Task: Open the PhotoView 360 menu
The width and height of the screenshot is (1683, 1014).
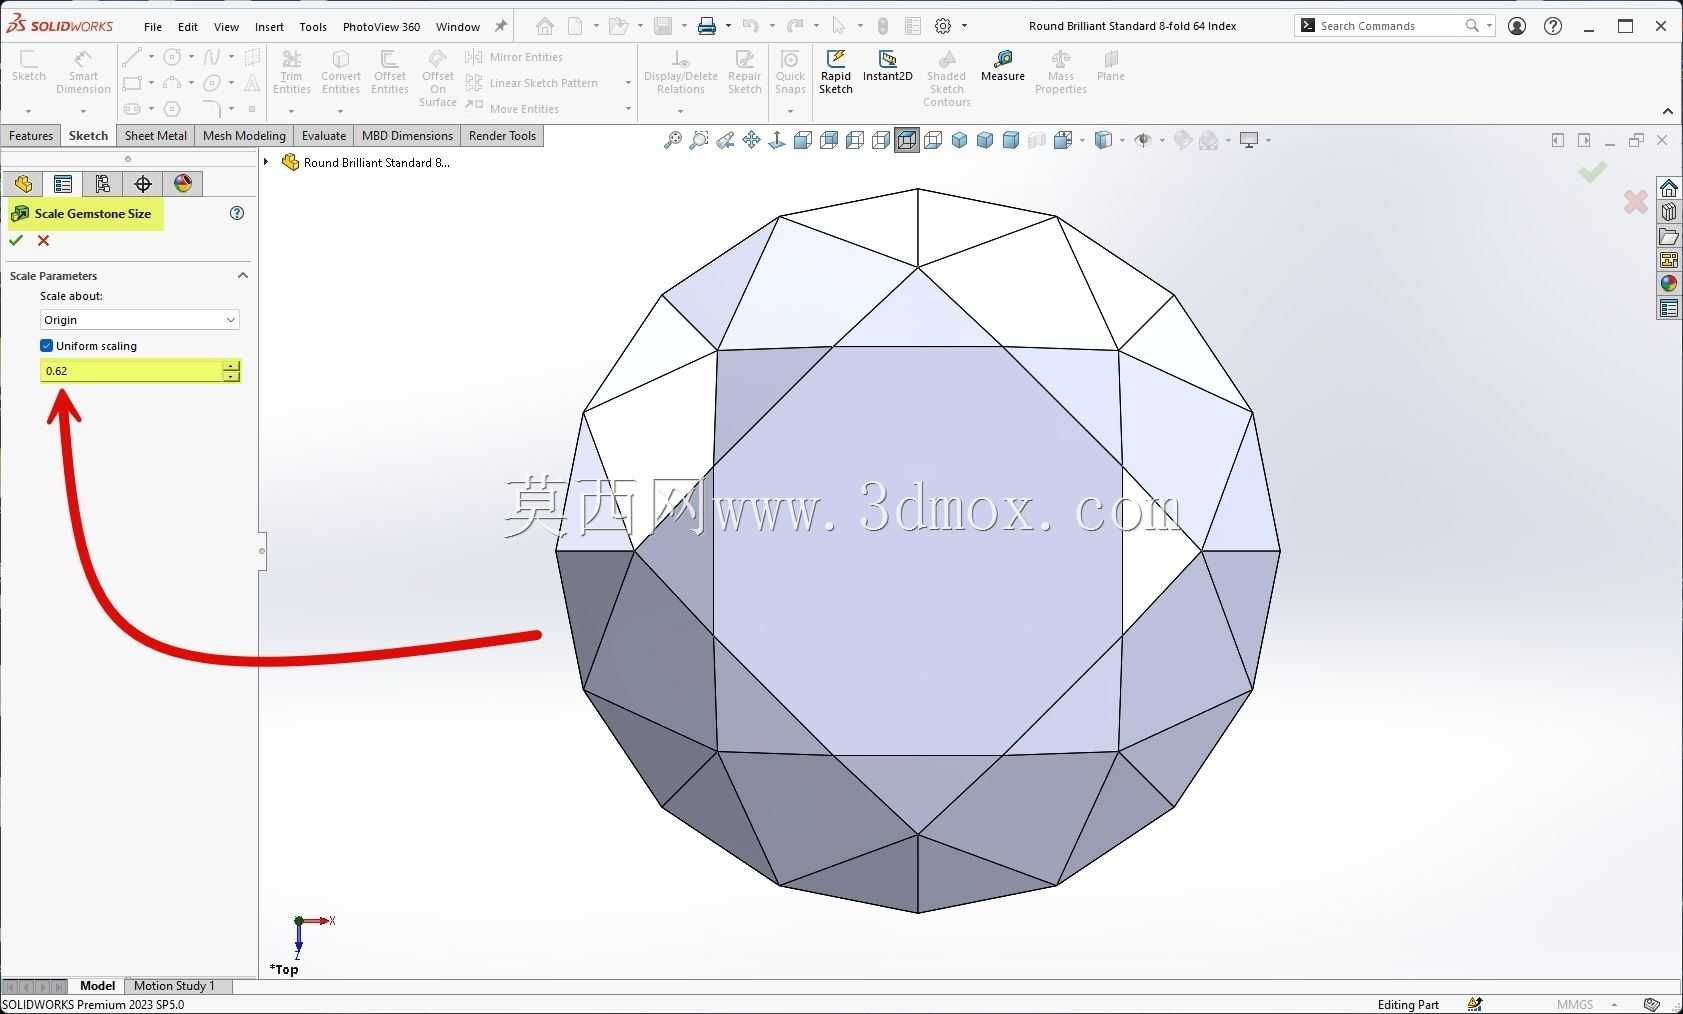Action: click(381, 27)
